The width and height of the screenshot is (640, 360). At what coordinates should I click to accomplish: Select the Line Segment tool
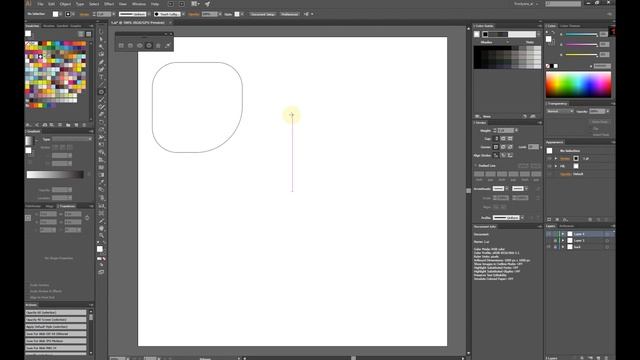(101, 84)
